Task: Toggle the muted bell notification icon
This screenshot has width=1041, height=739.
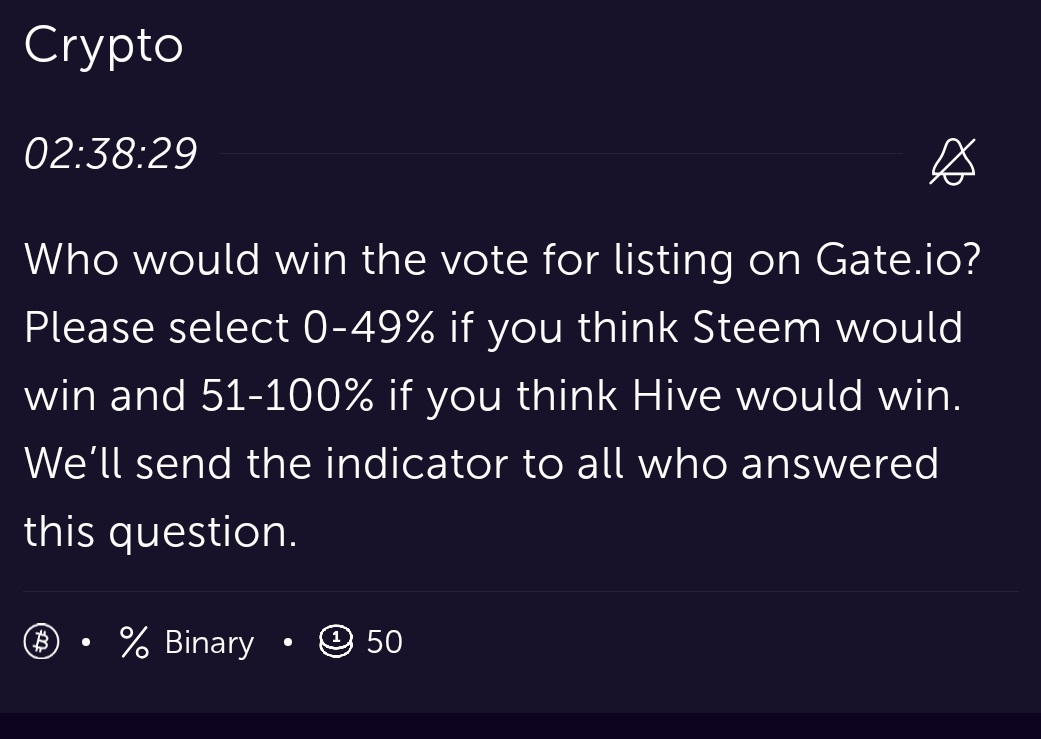Action: (x=953, y=161)
